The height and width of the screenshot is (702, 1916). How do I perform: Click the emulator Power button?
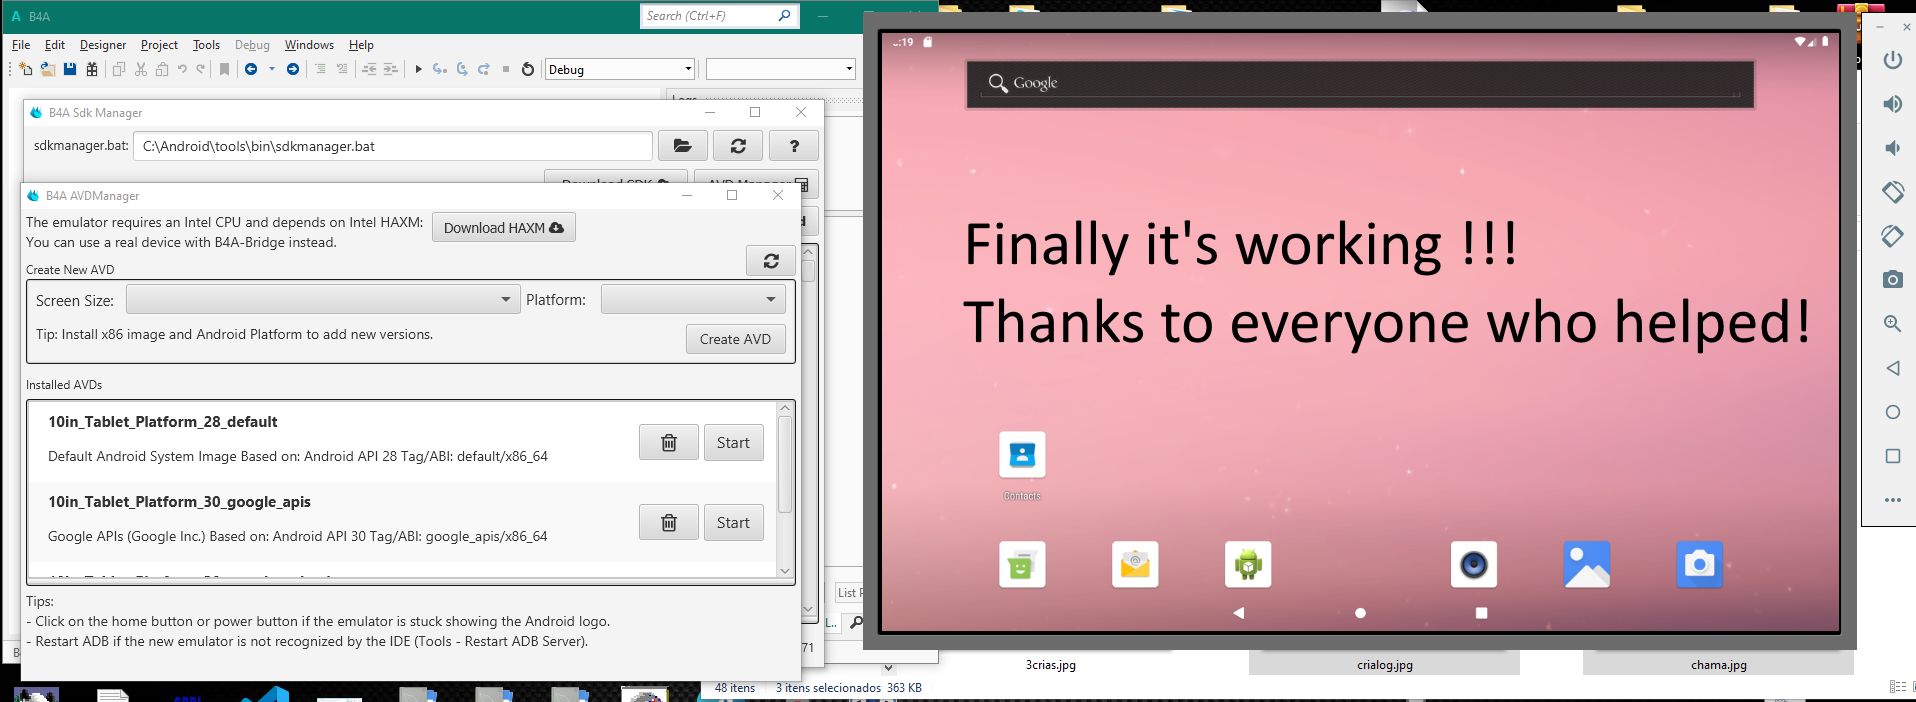pyautogui.click(x=1892, y=60)
